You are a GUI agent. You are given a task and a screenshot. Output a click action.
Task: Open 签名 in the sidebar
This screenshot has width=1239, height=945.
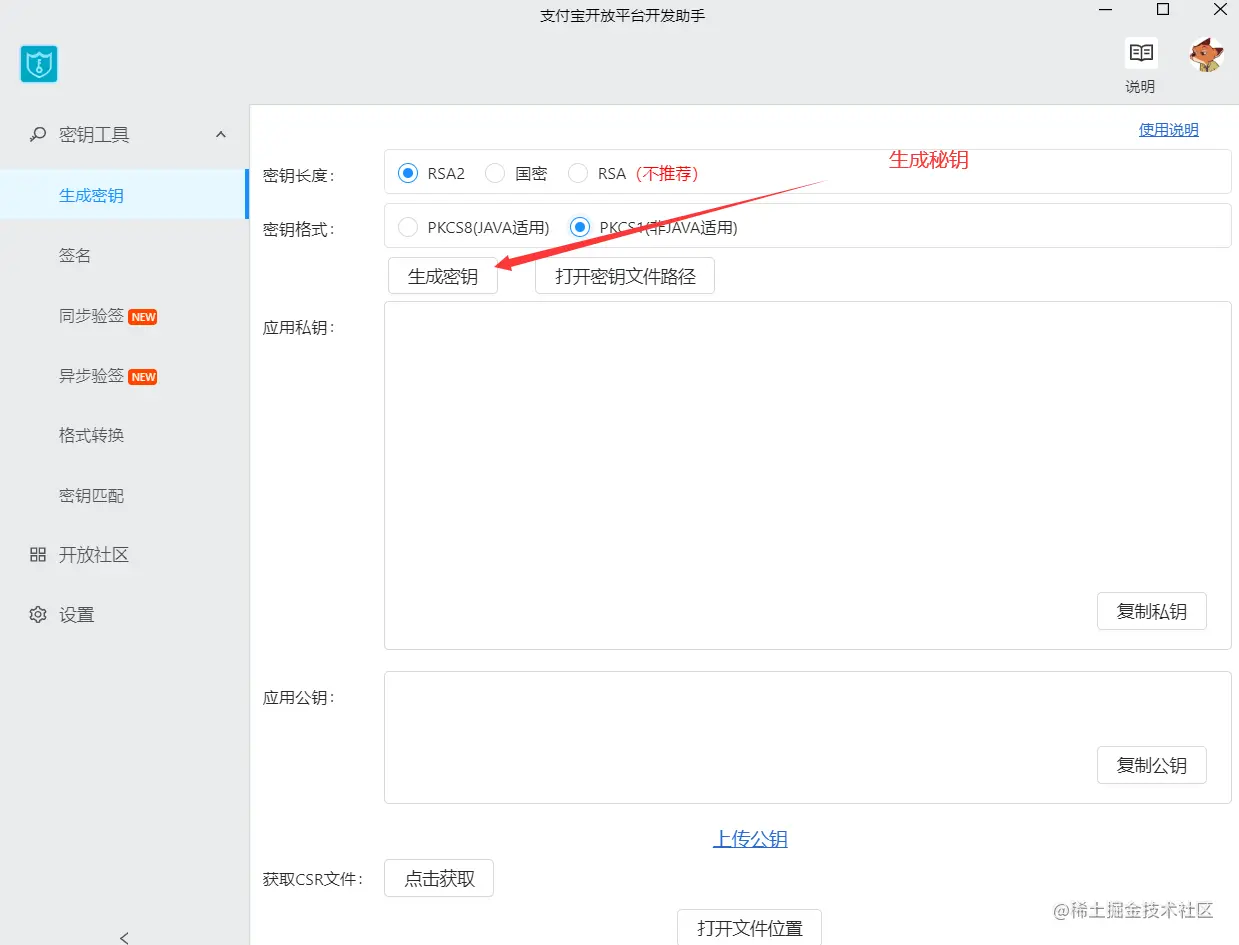pyautogui.click(x=75, y=256)
